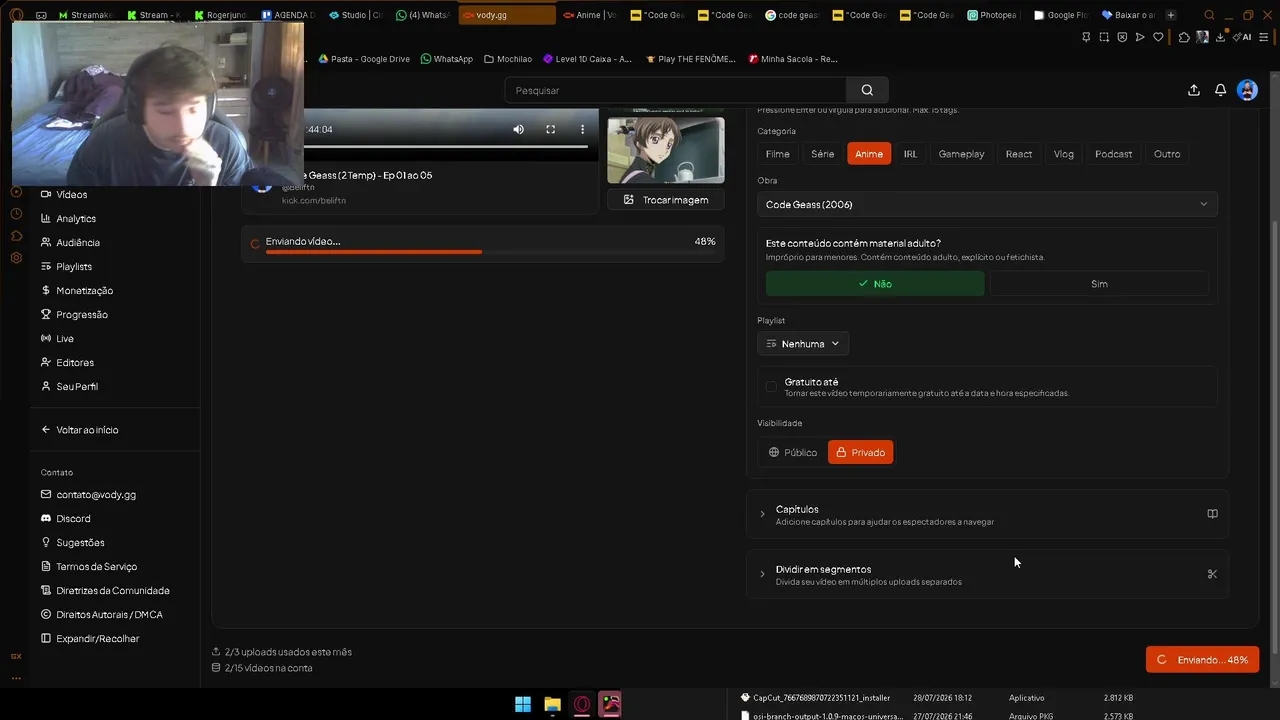Select the Podcast category
This screenshot has width=1280, height=720.
tap(1113, 154)
